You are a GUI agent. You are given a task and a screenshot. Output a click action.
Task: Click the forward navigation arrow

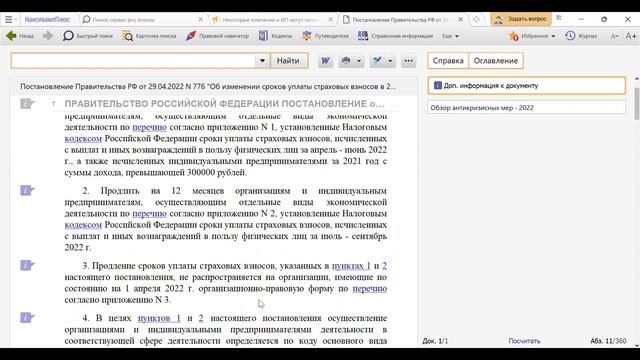[x=48, y=36]
